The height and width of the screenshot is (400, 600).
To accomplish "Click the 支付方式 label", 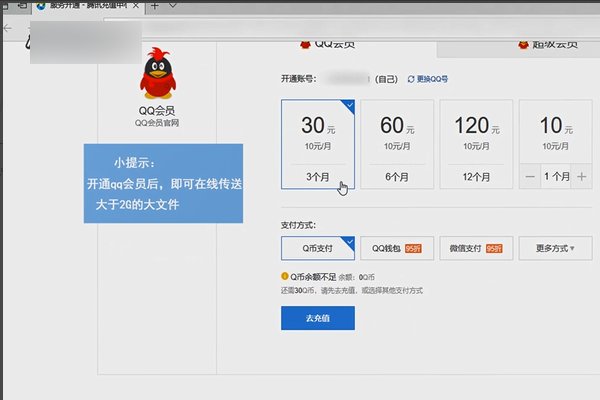I will click(x=298, y=225).
